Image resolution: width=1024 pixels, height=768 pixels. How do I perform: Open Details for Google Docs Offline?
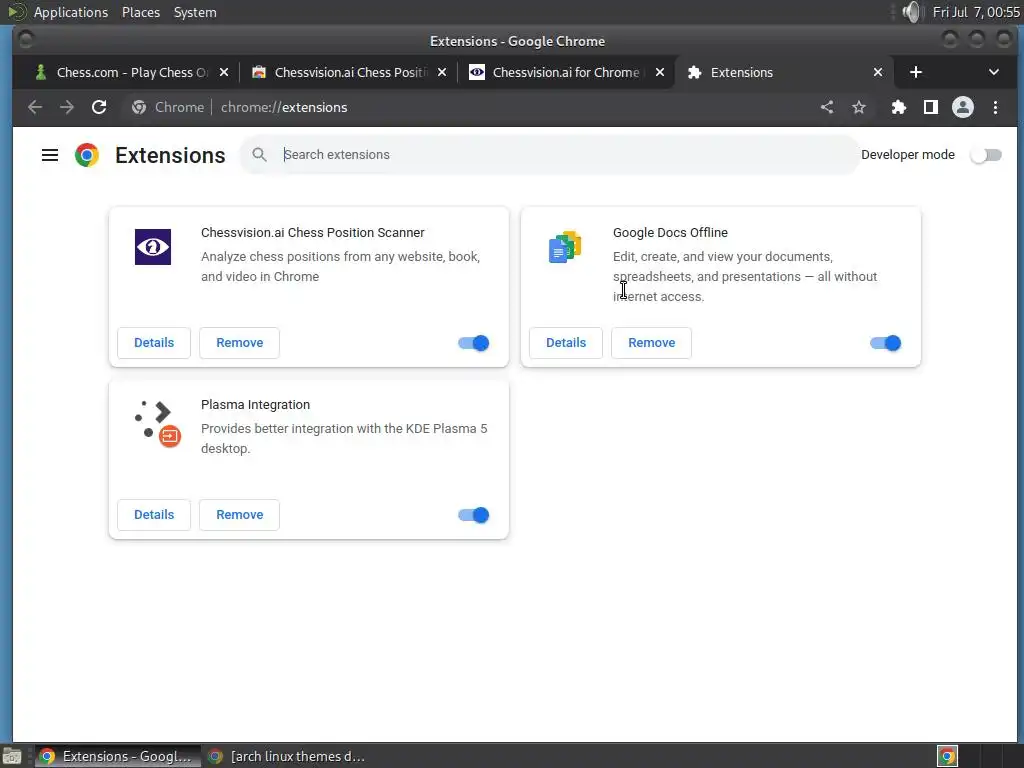click(x=566, y=343)
